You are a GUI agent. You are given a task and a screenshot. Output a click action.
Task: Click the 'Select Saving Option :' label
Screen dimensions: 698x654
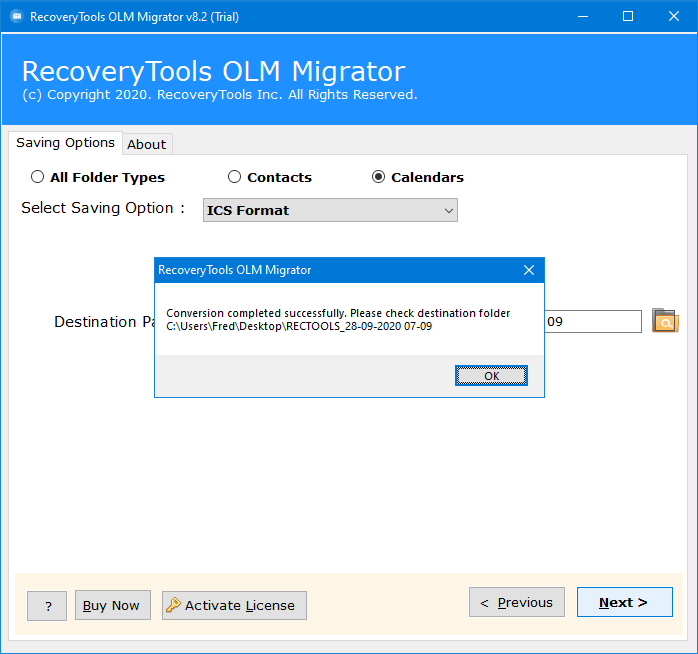103,208
